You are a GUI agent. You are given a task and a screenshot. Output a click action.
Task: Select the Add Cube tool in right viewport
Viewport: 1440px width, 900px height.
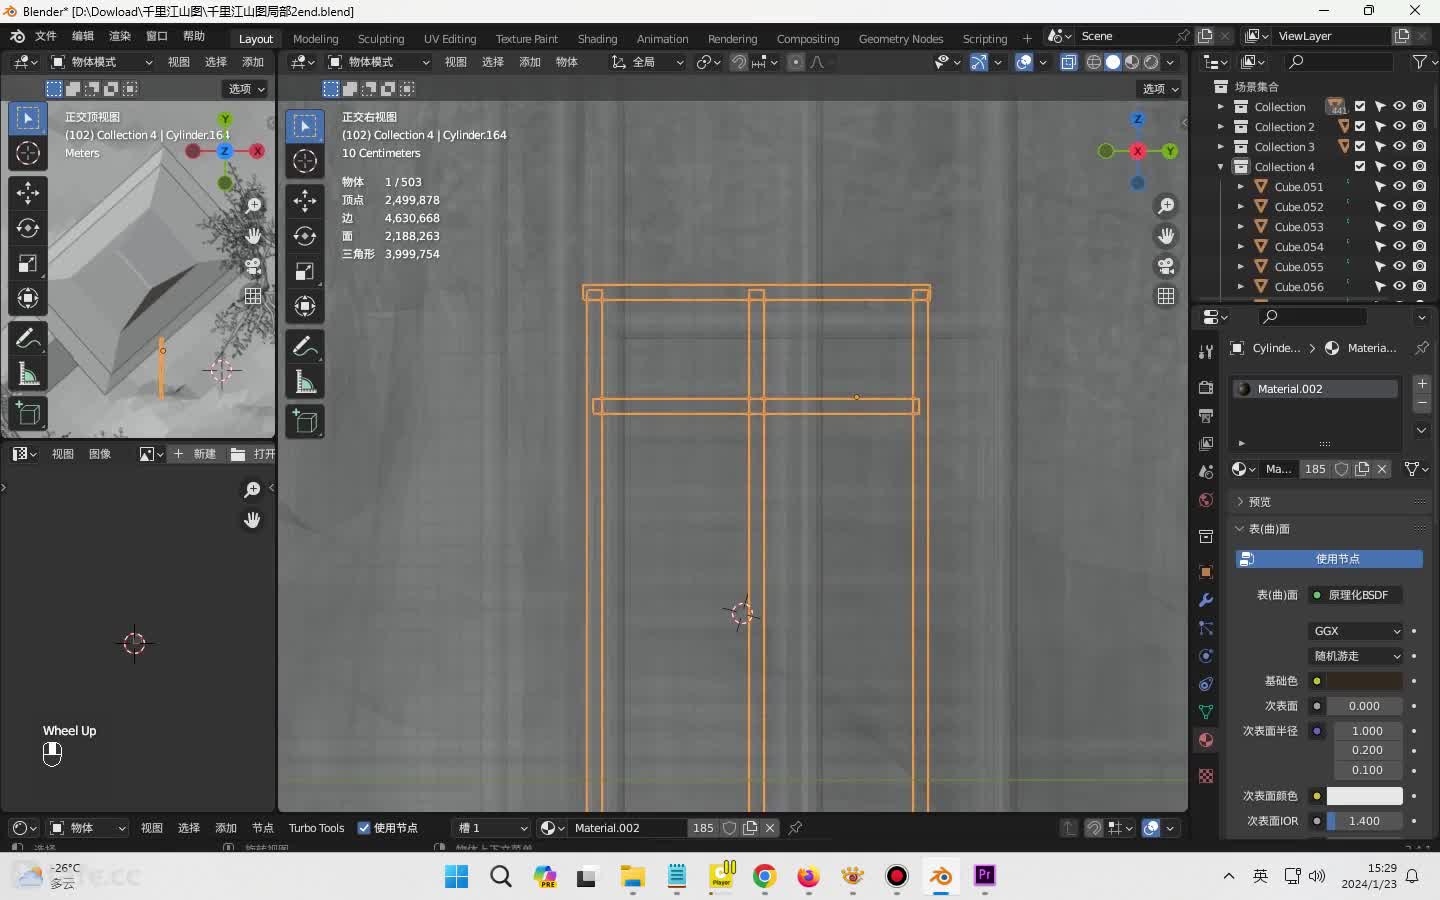point(305,422)
